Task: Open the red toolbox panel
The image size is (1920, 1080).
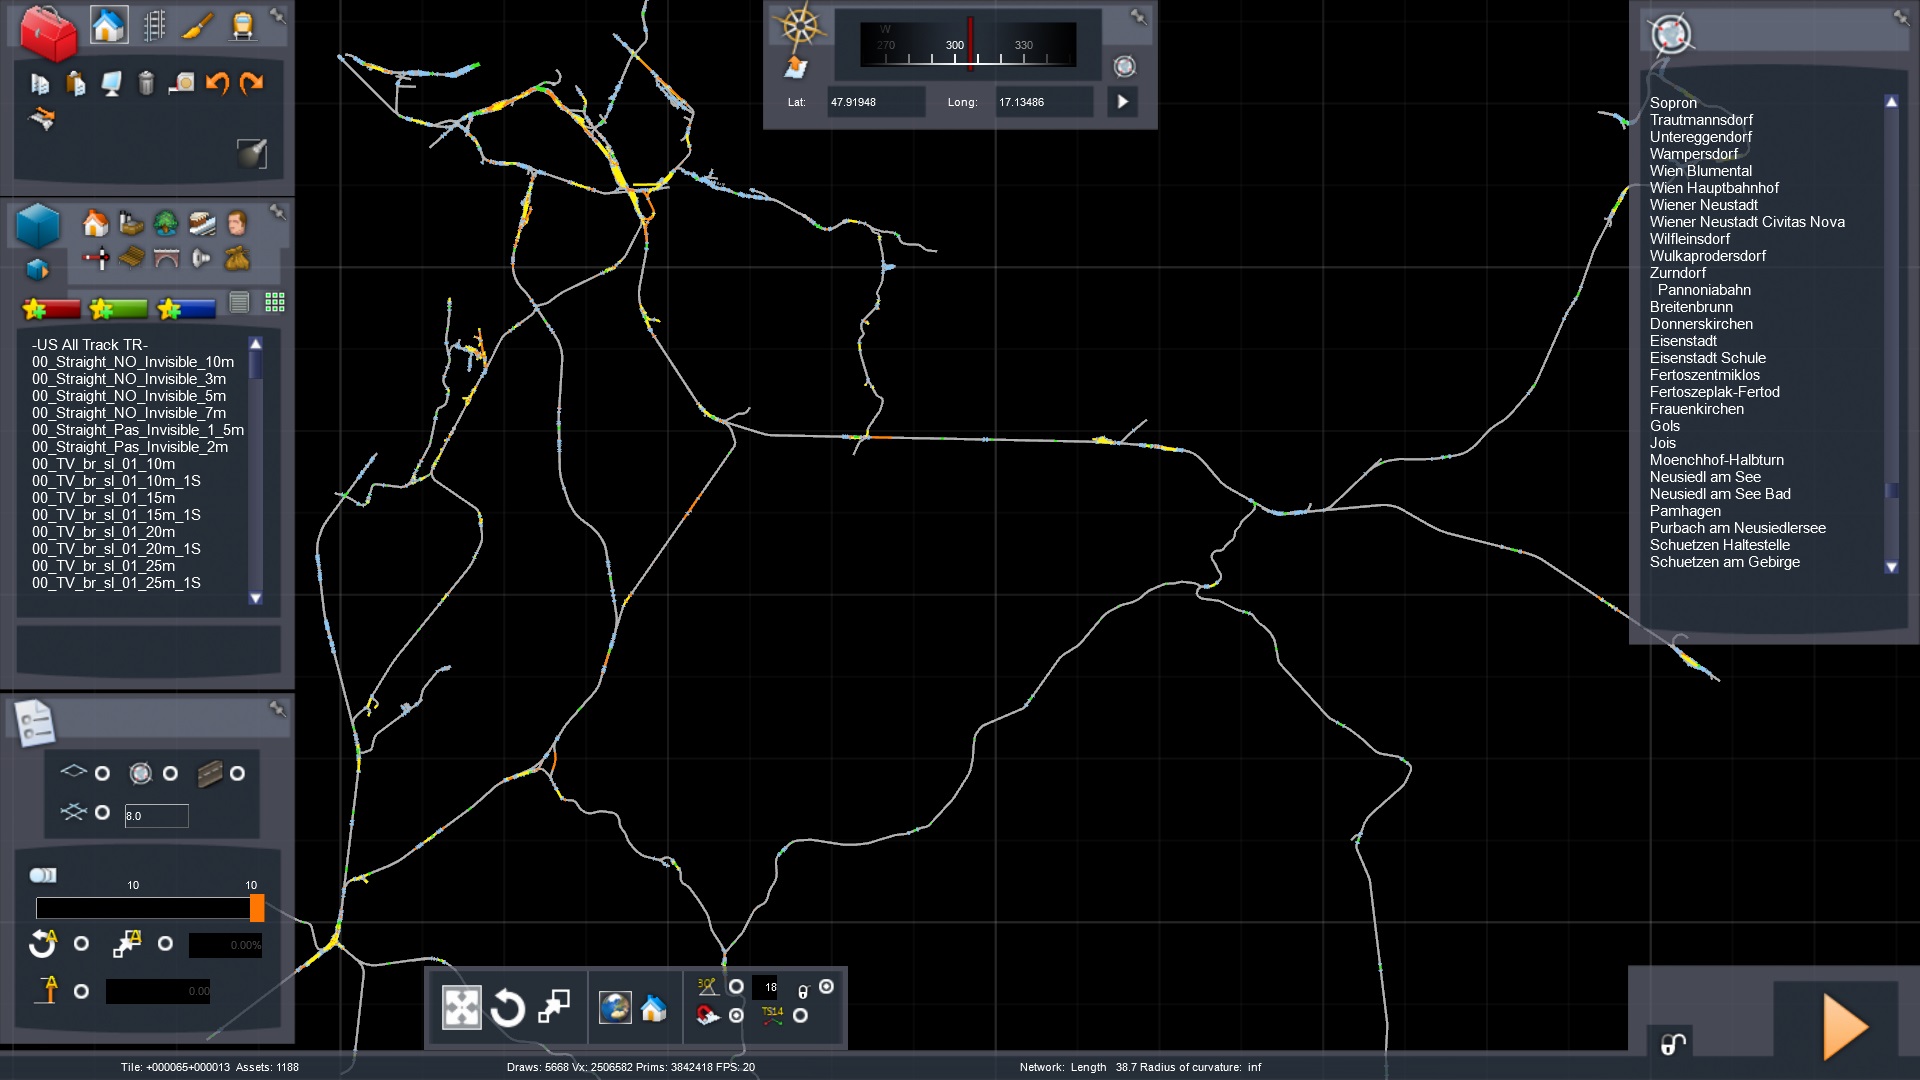Action: coord(47,32)
